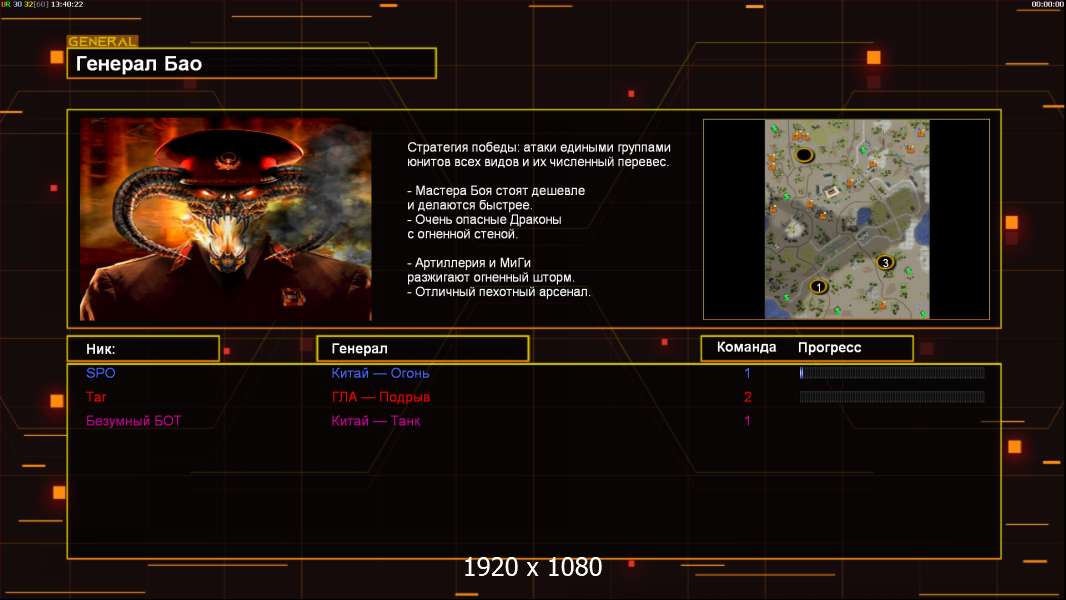Click the 'Прогресс' column header

[x=829, y=348]
